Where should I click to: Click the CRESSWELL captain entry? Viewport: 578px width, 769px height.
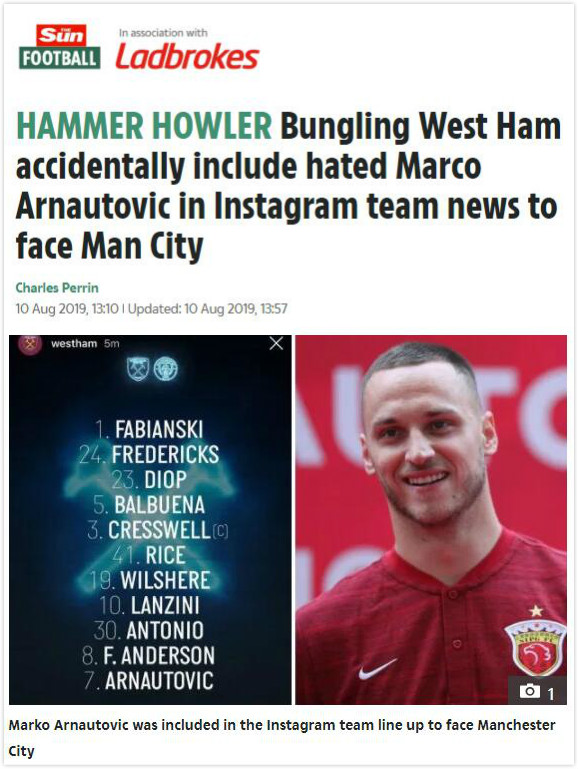(158, 530)
